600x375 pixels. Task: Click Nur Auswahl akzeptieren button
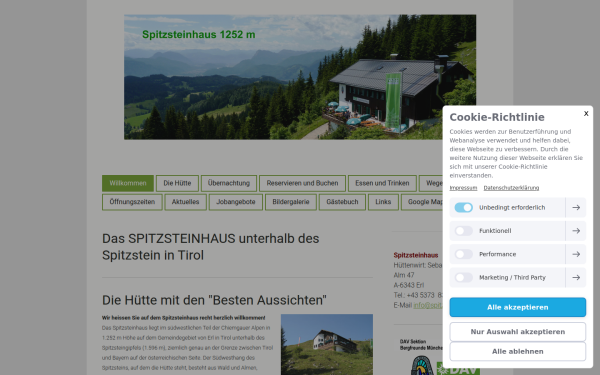[517, 332]
